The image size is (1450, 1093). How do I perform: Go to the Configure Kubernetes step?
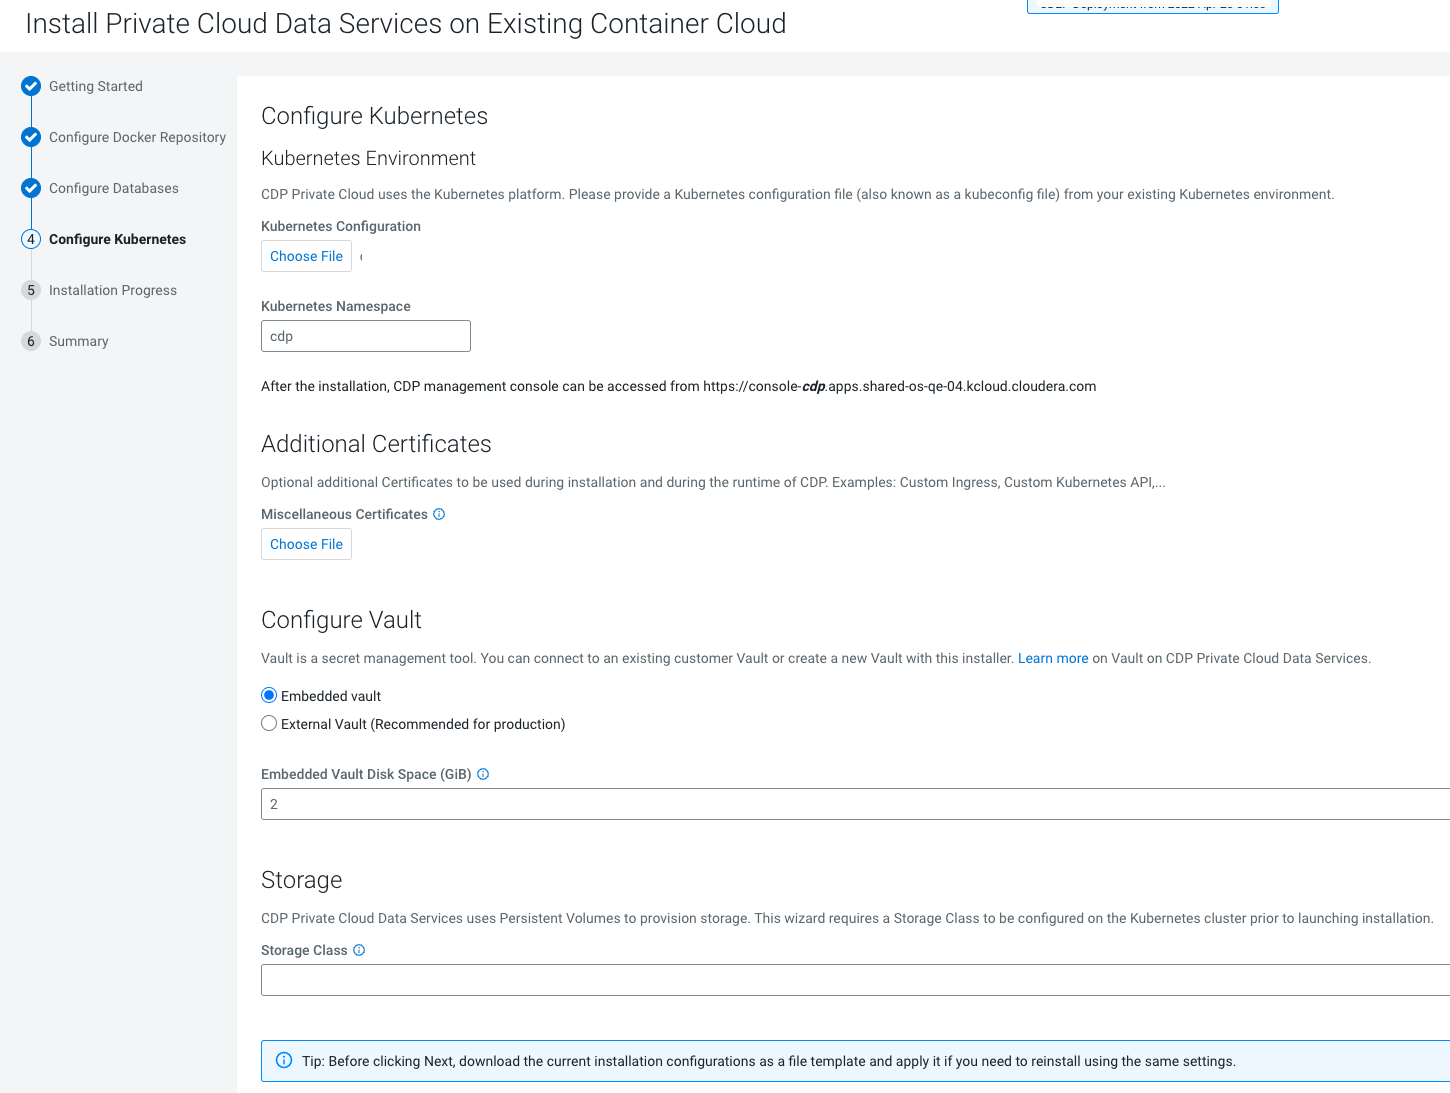click(x=117, y=239)
